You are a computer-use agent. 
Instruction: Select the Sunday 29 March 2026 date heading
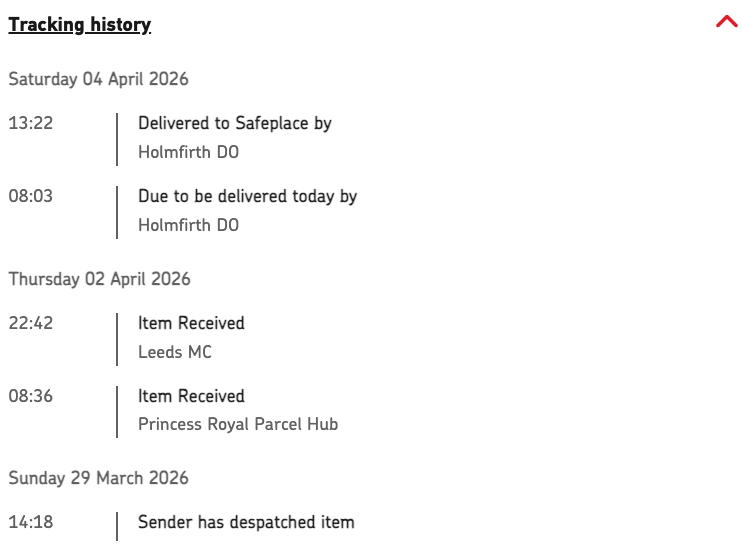click(x=98, y=478)
